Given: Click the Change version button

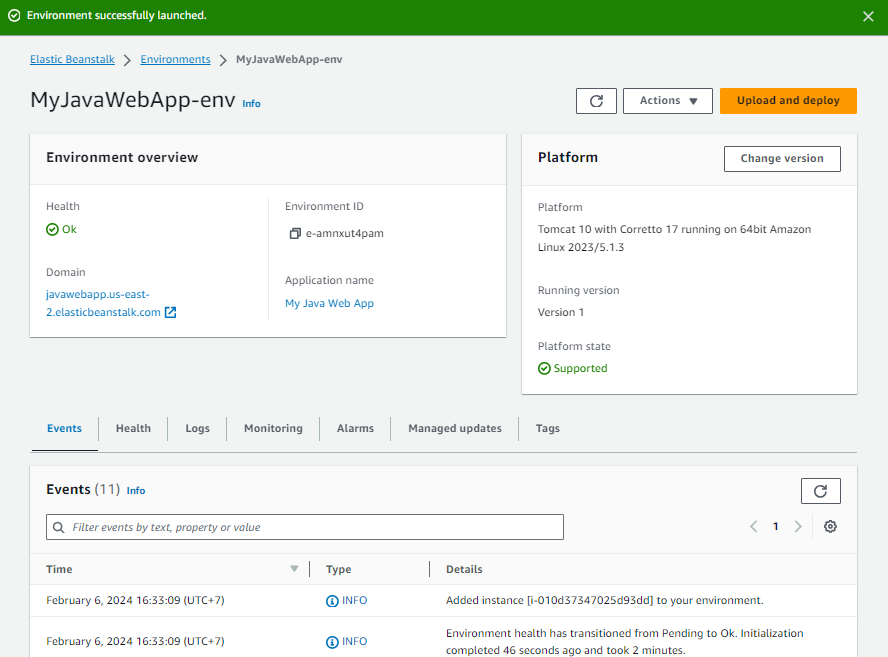Looking at the screenshot, I should 782,159.
